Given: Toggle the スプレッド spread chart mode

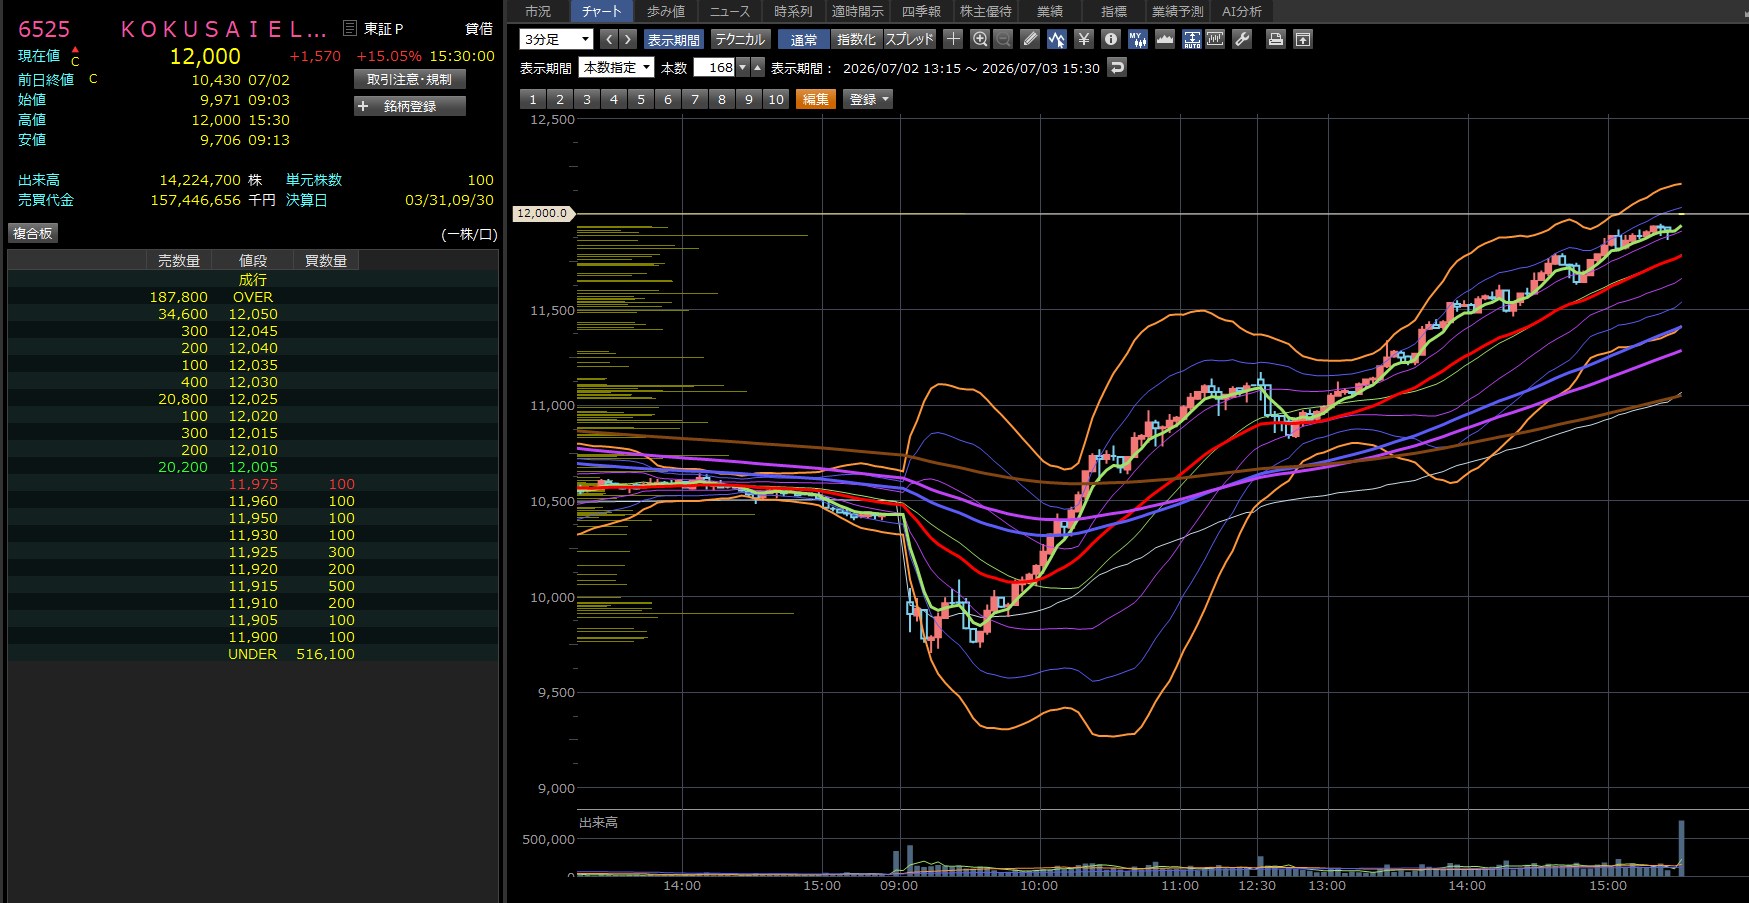Looking at the screenshot, I should [909, 39].
